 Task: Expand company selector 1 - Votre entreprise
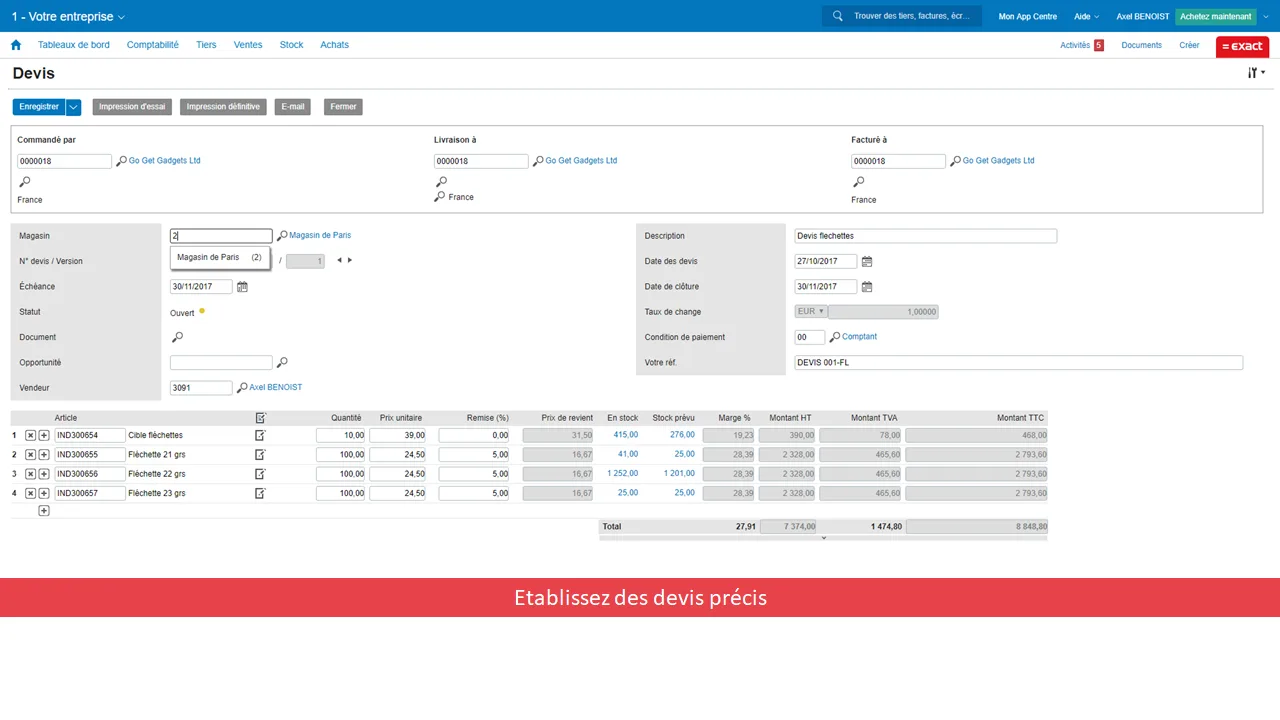68,17
